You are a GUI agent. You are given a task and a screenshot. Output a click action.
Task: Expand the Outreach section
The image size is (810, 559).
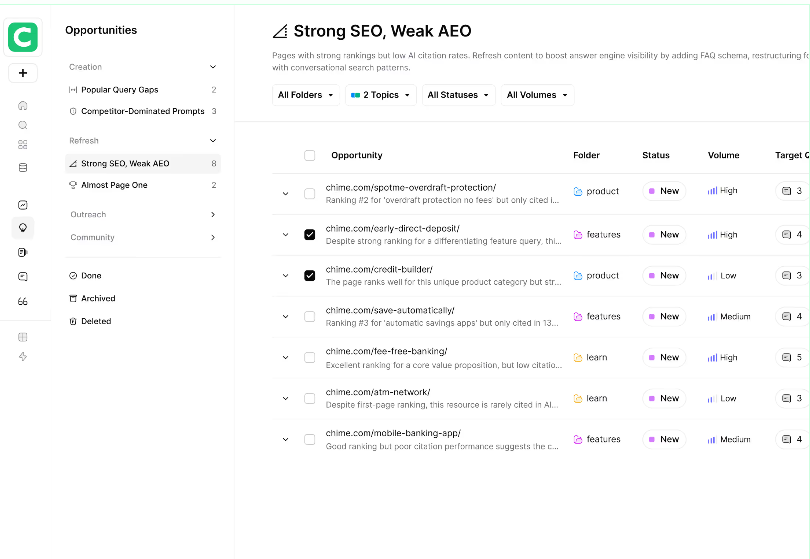213,214
